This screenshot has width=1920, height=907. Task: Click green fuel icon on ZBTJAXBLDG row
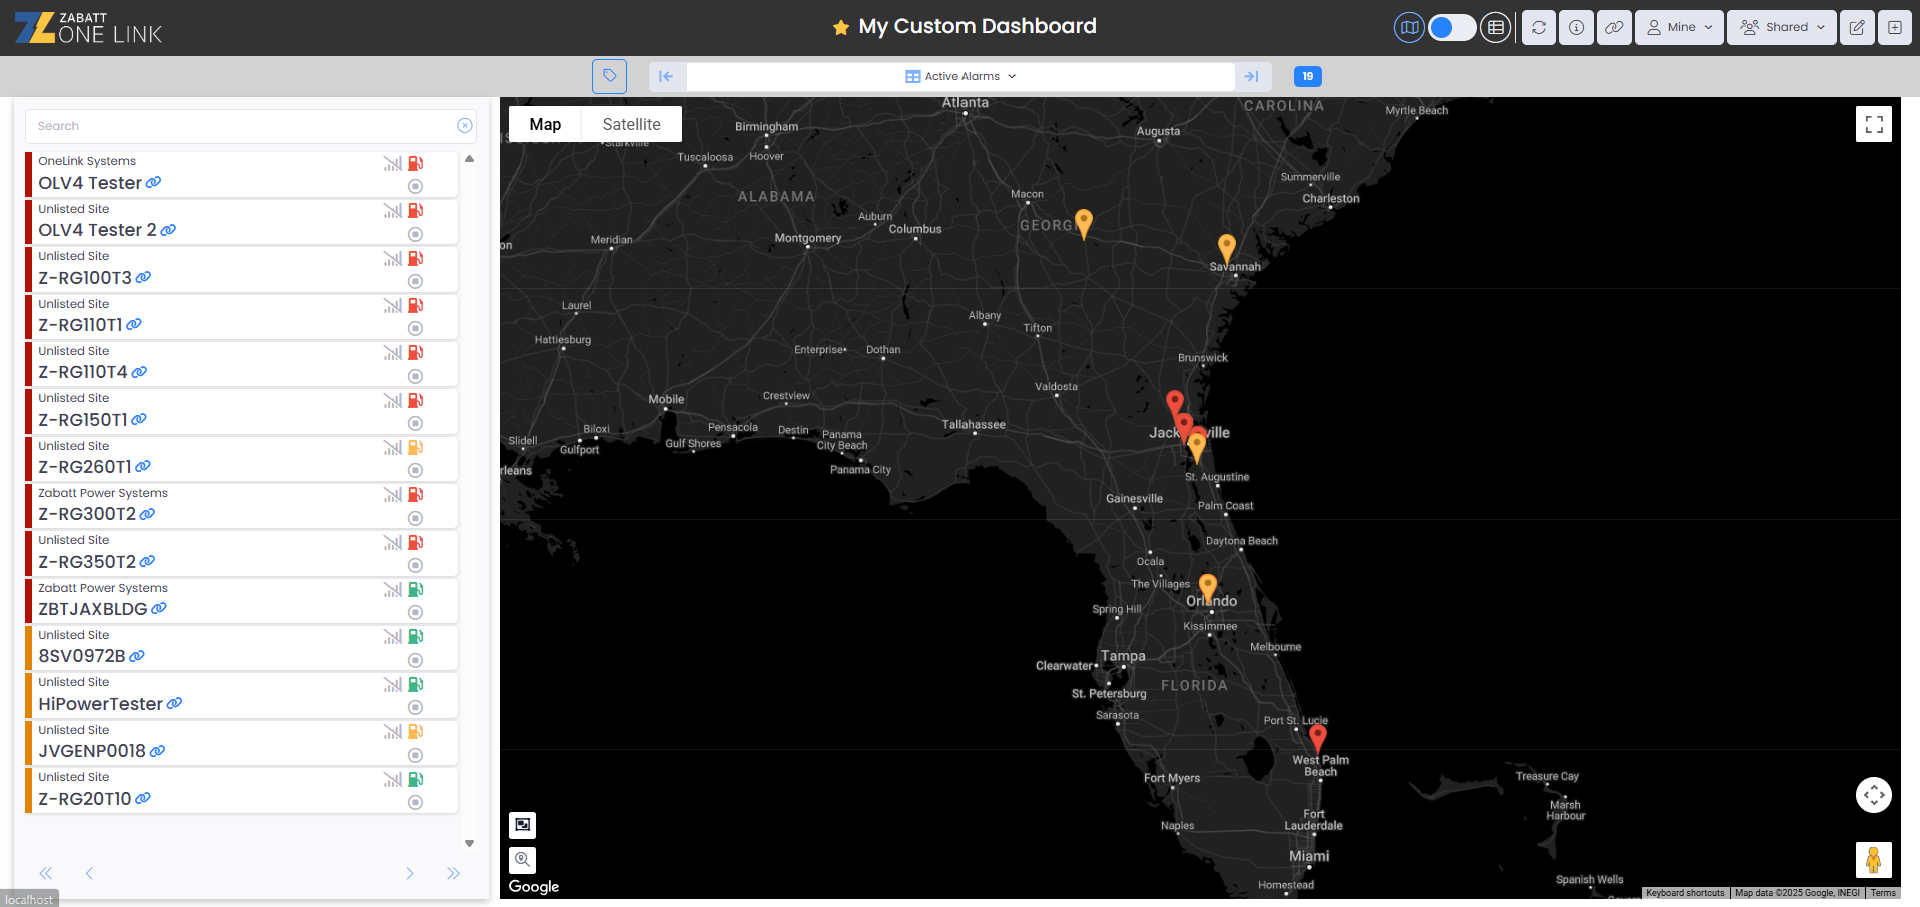coord(416,589)
